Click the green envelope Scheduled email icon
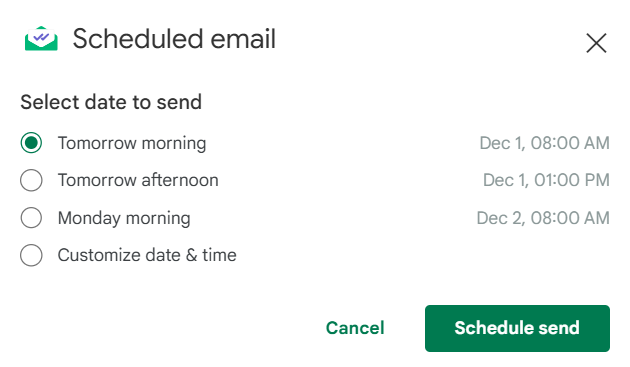This screenshot has width=630, height=367. pos(41,39)
